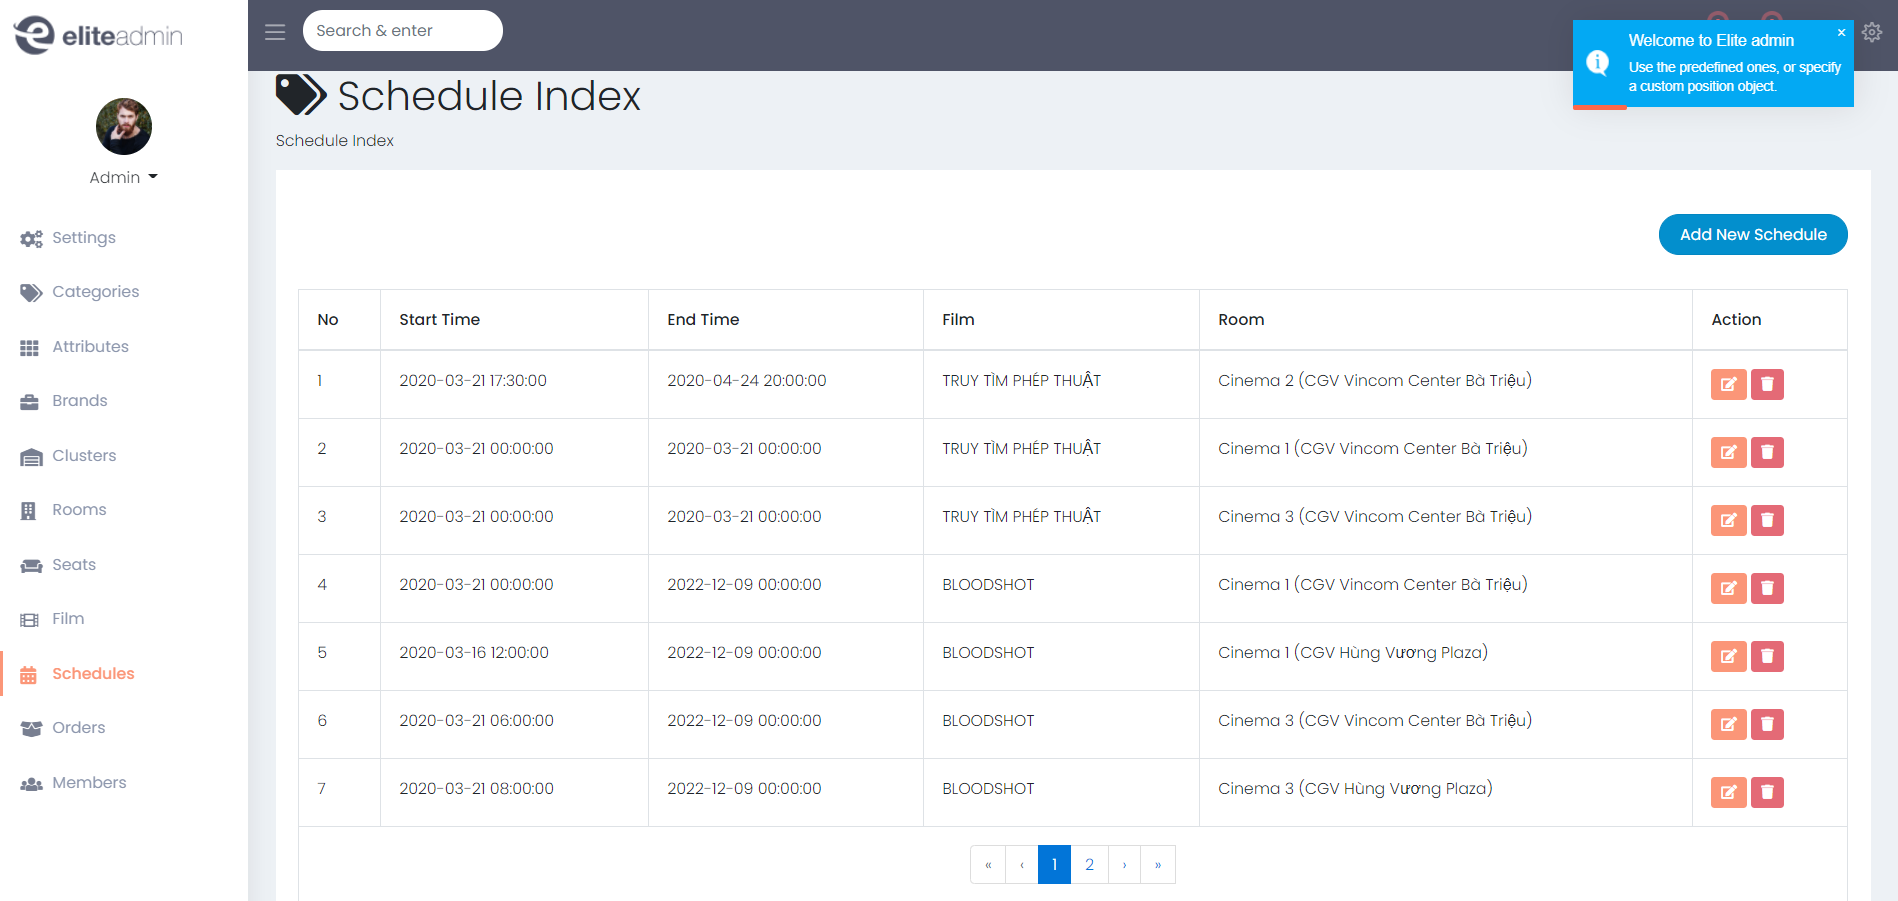Viewport: 1898px width, 901px height.
Task: Go to Categories in the sidebar
Action: [x=95, y=292]
